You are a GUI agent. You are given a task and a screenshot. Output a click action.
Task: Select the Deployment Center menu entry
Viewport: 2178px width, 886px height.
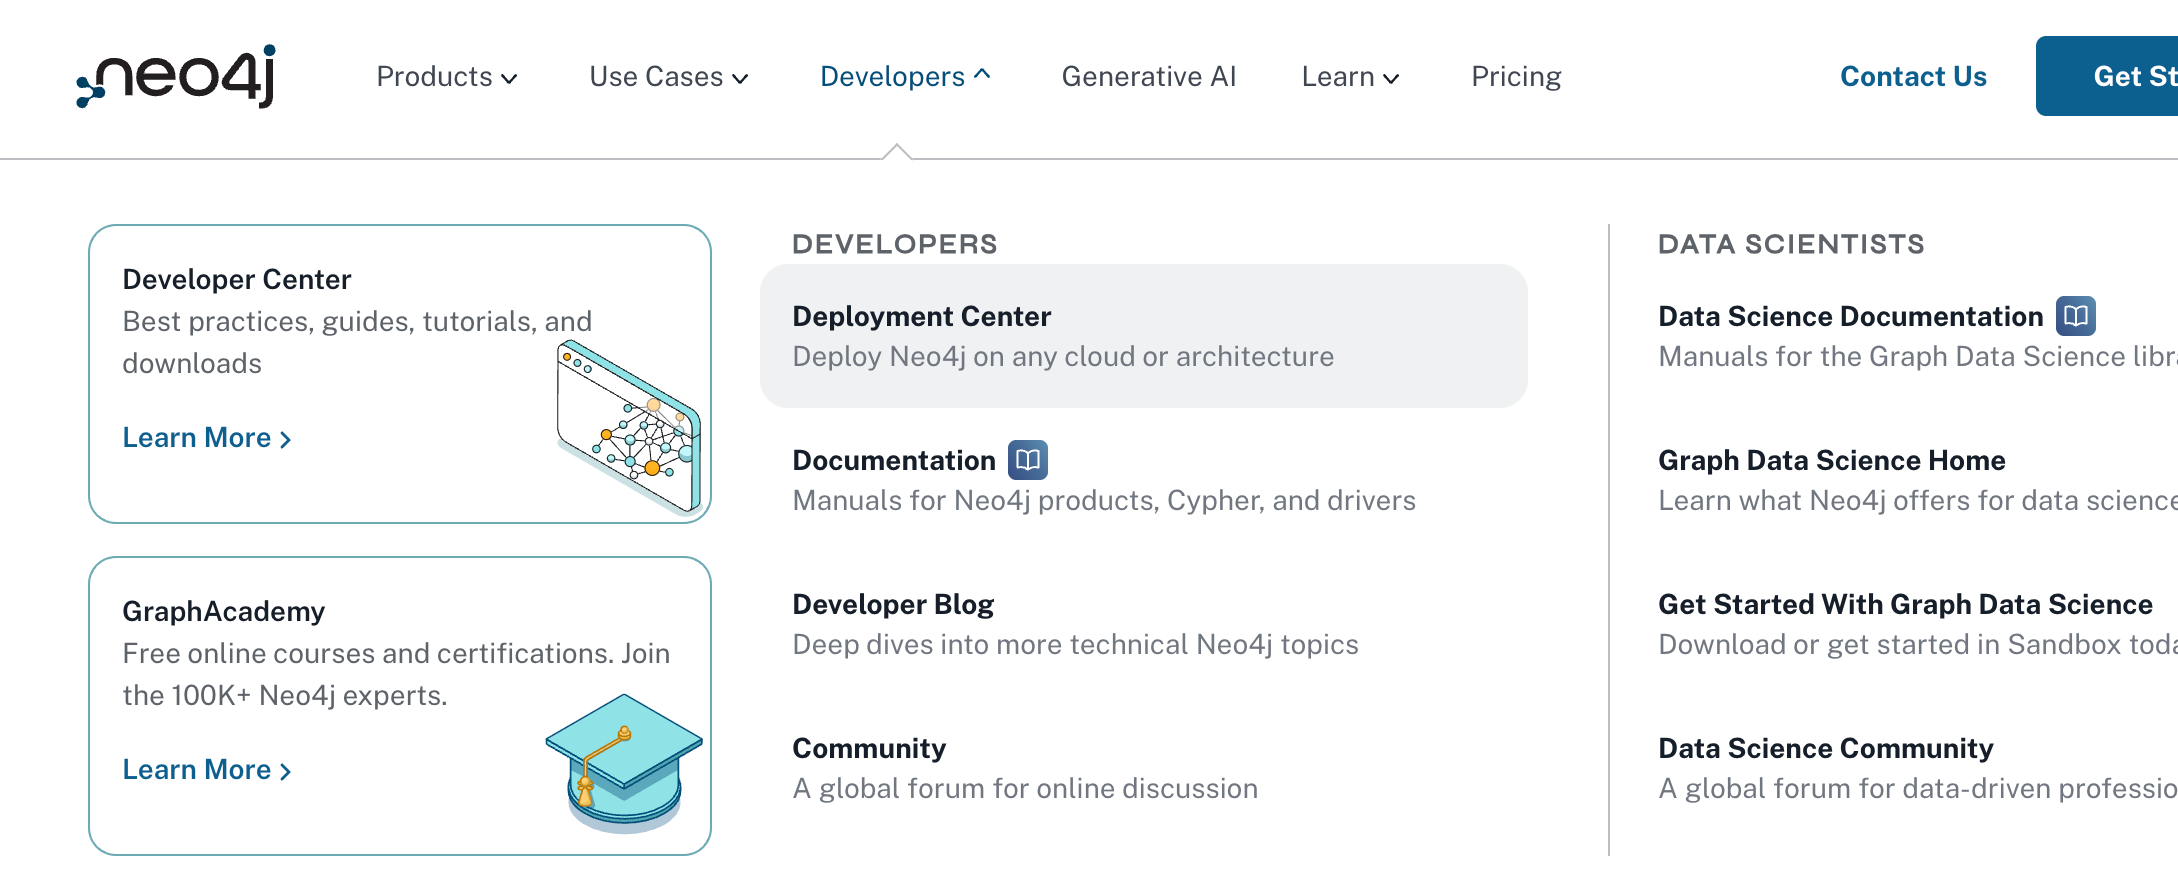coord(1144,336)
